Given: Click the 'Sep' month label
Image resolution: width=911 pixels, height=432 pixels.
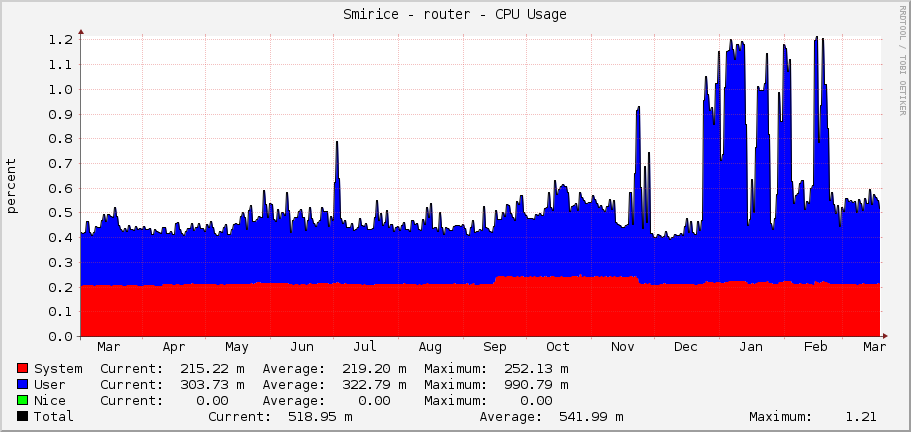Looking at the screenshot, I should 495,347.
